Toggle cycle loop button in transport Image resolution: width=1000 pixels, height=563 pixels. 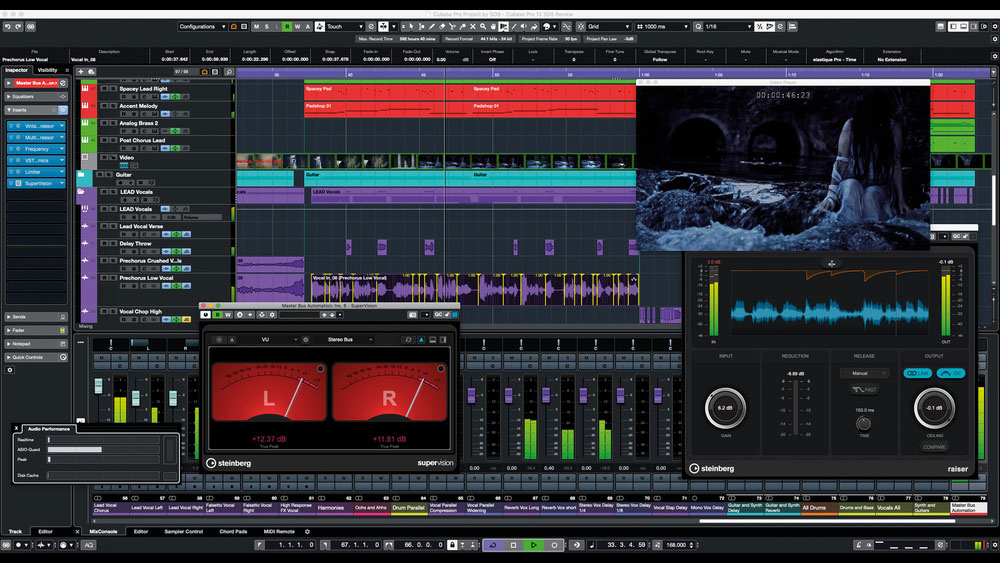[x=492, y=545]
